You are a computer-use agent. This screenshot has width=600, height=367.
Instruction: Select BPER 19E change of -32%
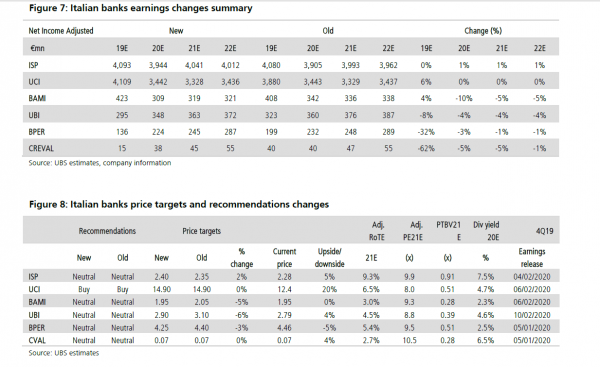coord(426,132)
